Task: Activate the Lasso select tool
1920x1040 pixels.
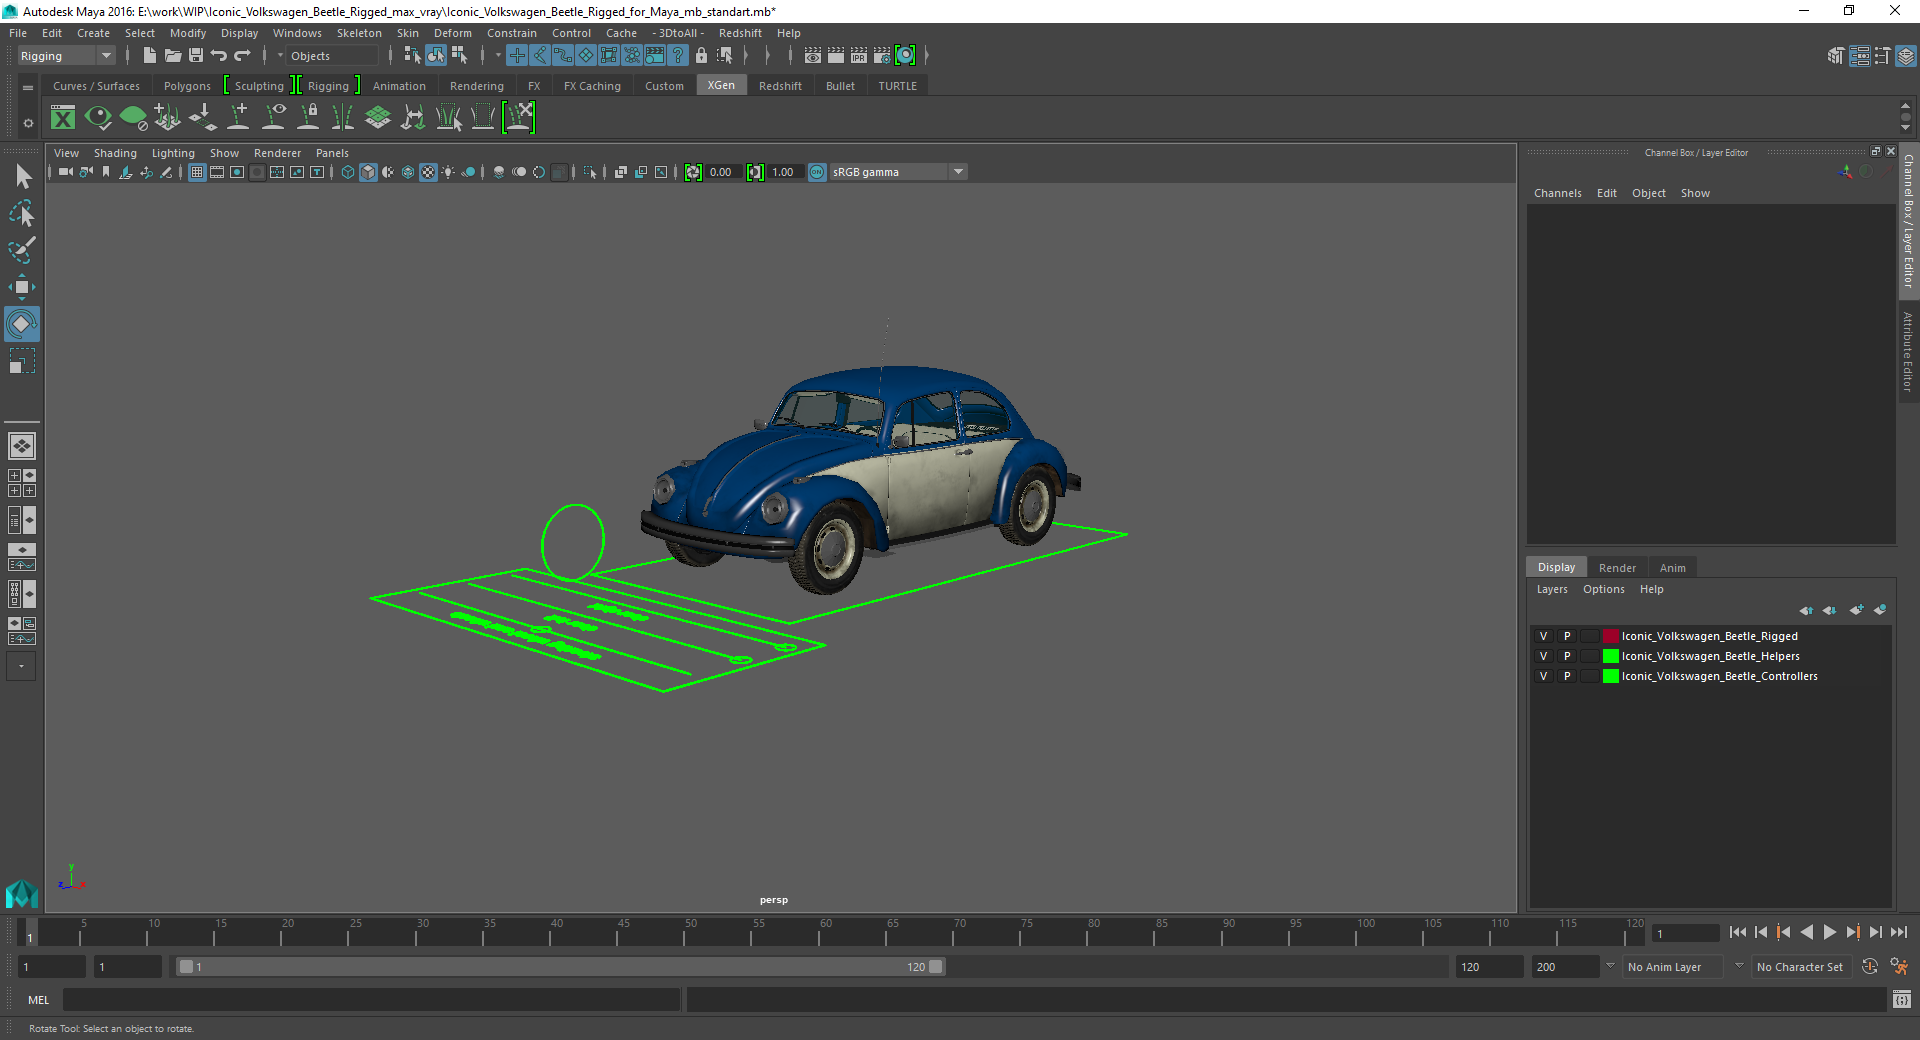Action: [22, 213]
